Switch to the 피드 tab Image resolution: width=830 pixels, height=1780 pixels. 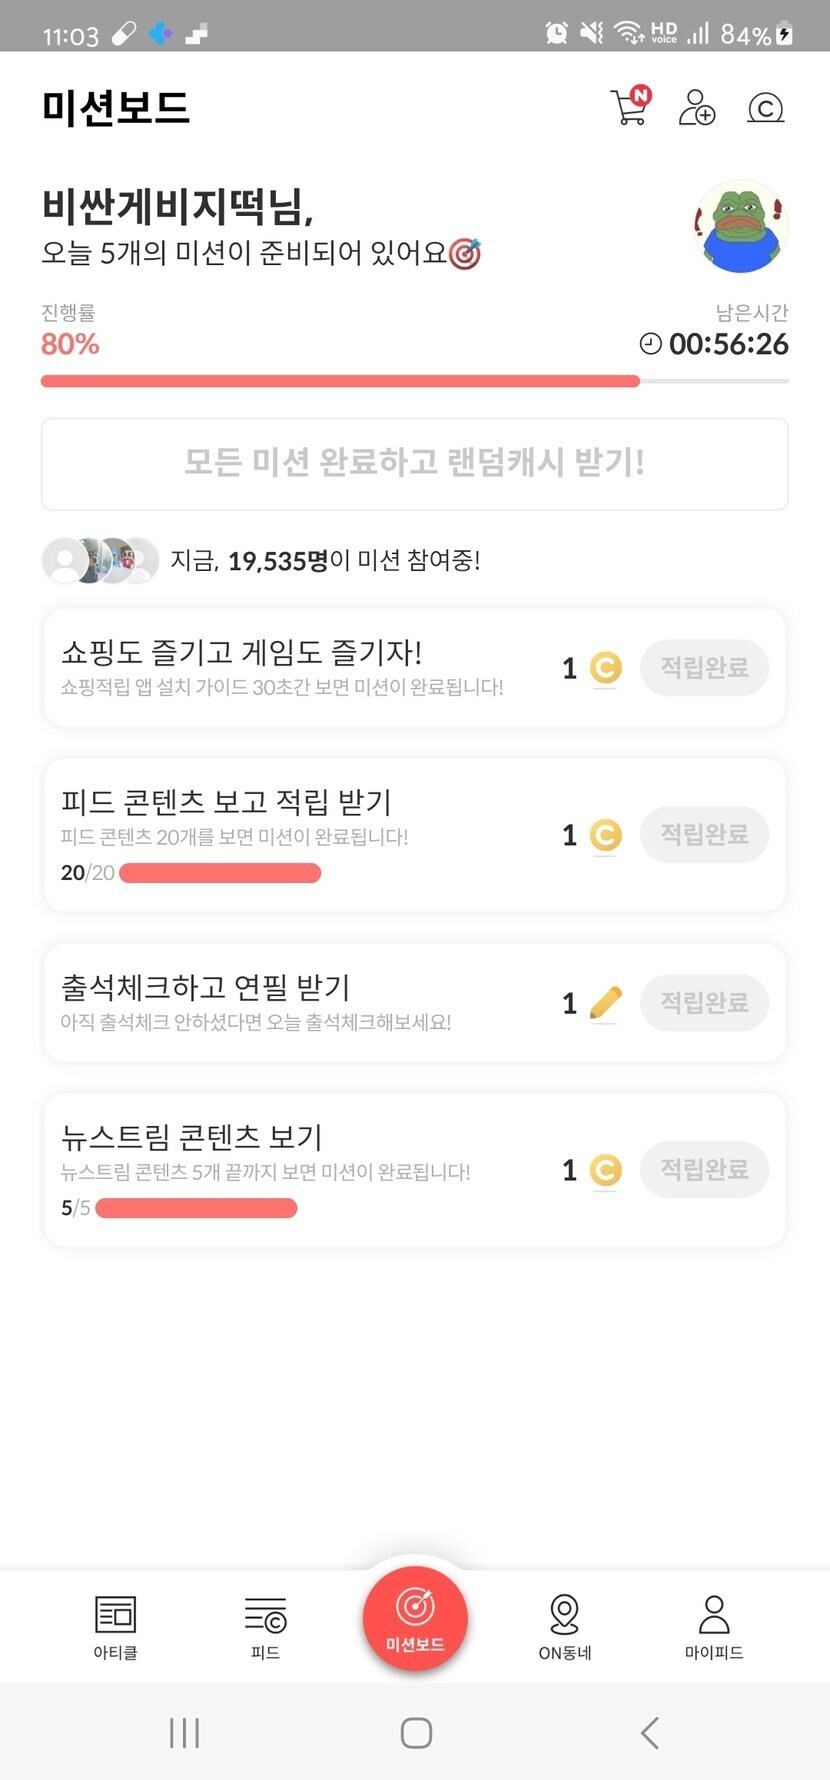265,1627
